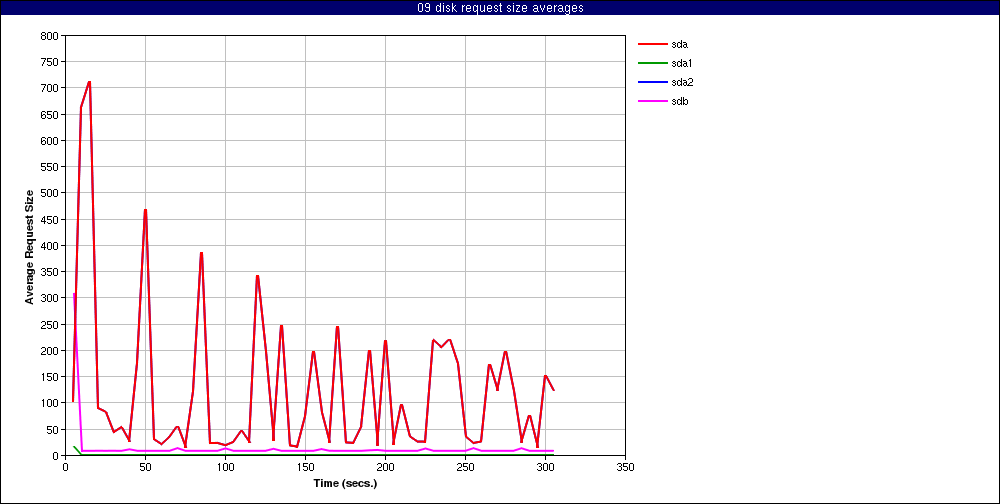Click the 100 x-axis tick label
1000x504 pixels.
click(x=225, y=467)
